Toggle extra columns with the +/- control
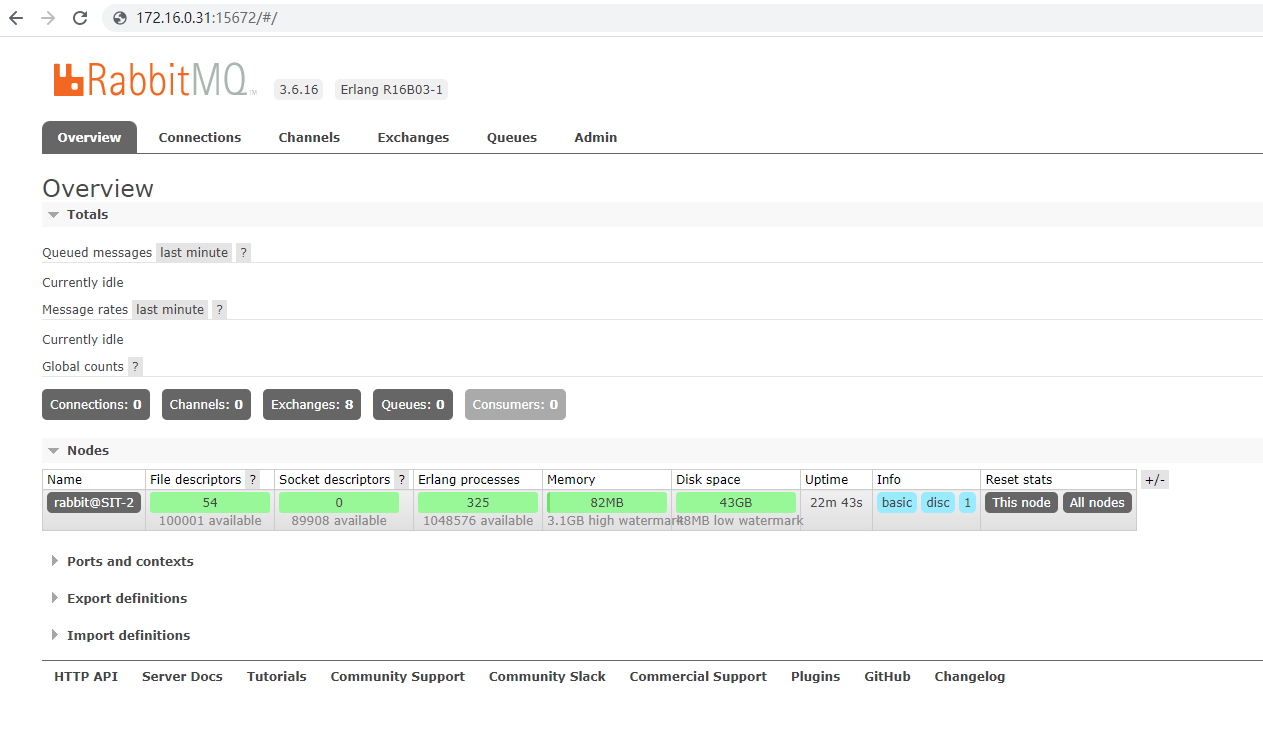 [1154, 479]
